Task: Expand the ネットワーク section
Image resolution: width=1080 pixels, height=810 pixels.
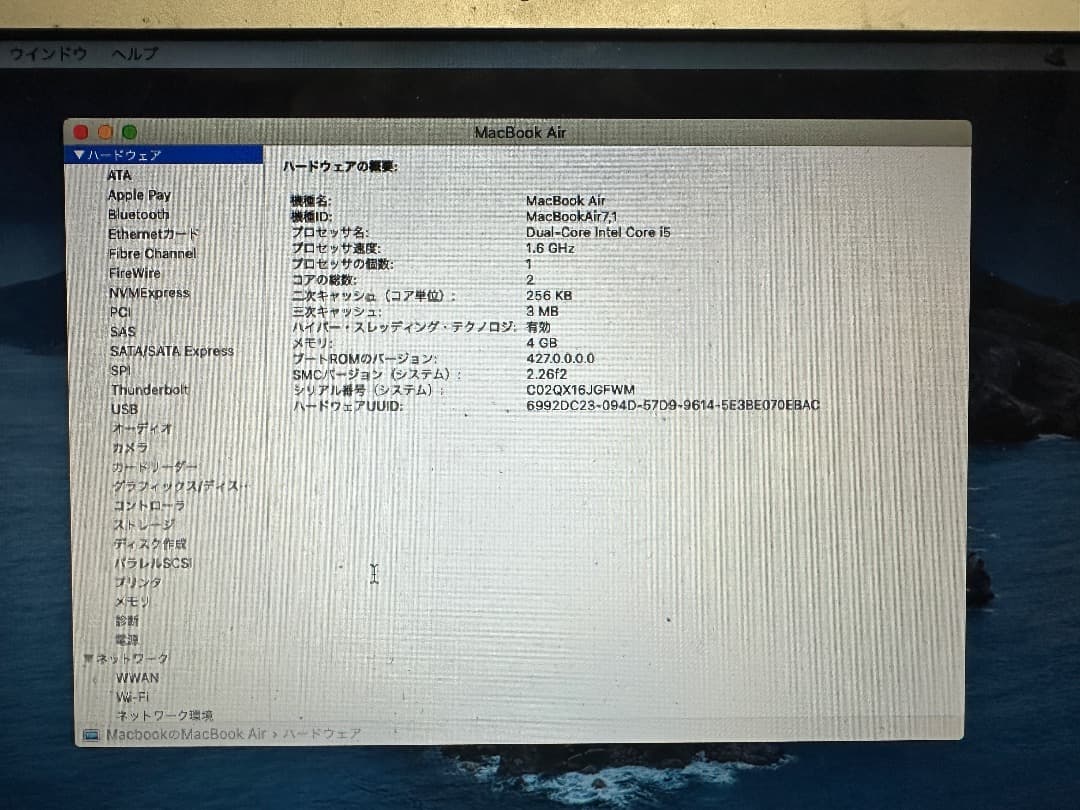Action: pyautogui.click(x=89, y=659)
